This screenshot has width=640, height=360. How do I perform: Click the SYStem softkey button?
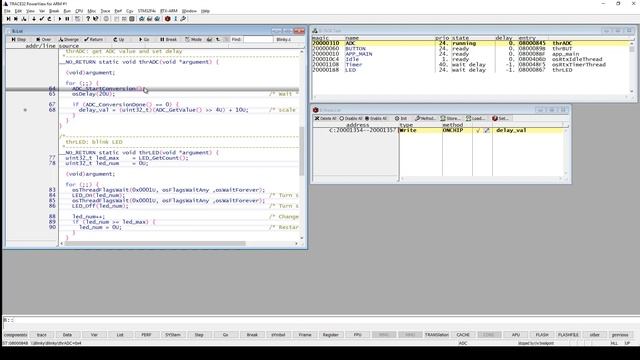173,335
